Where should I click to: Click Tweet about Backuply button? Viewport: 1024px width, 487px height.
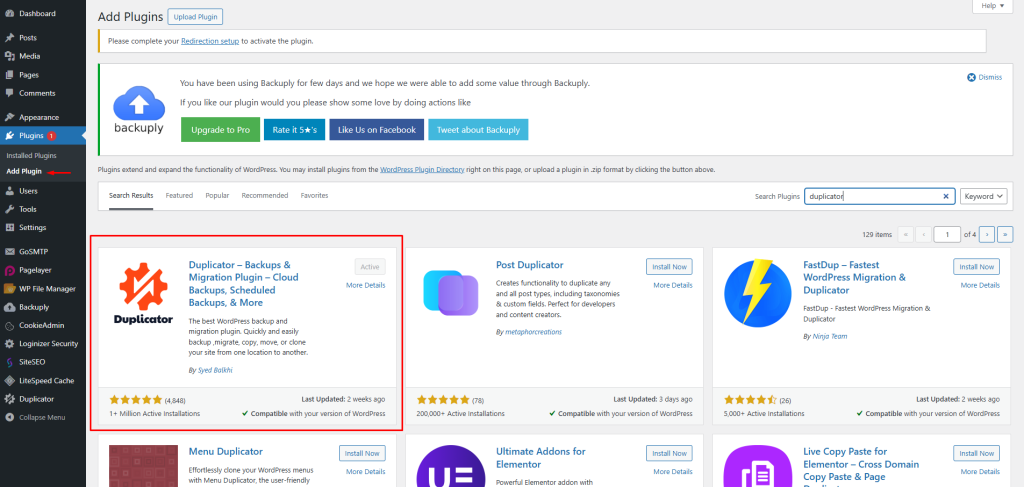478,130
